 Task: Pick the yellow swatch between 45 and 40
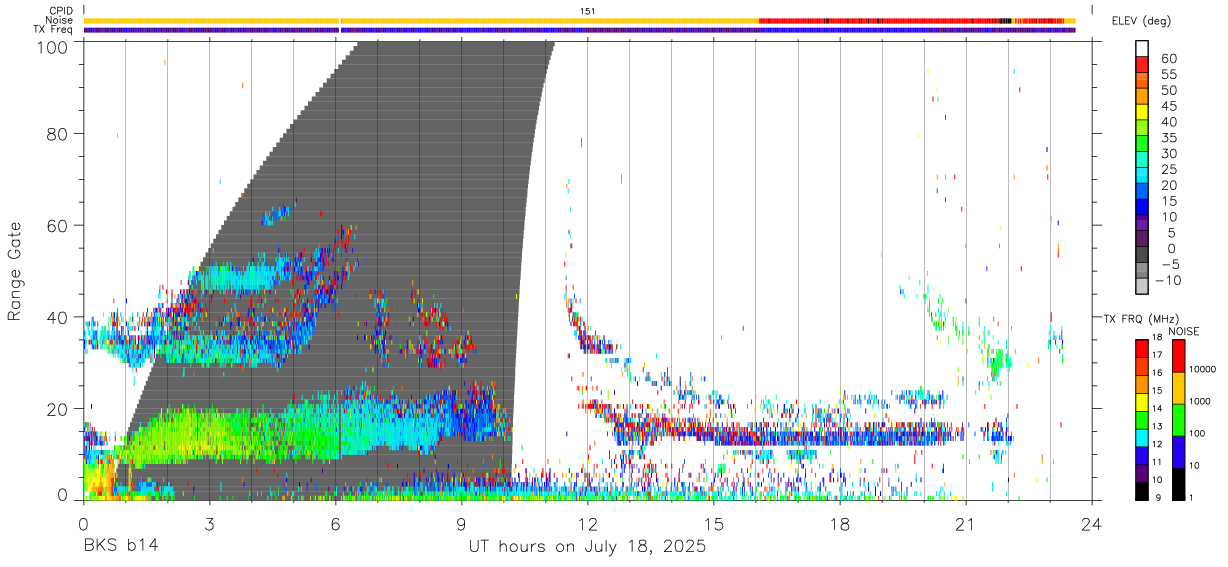click(1142, 112)
